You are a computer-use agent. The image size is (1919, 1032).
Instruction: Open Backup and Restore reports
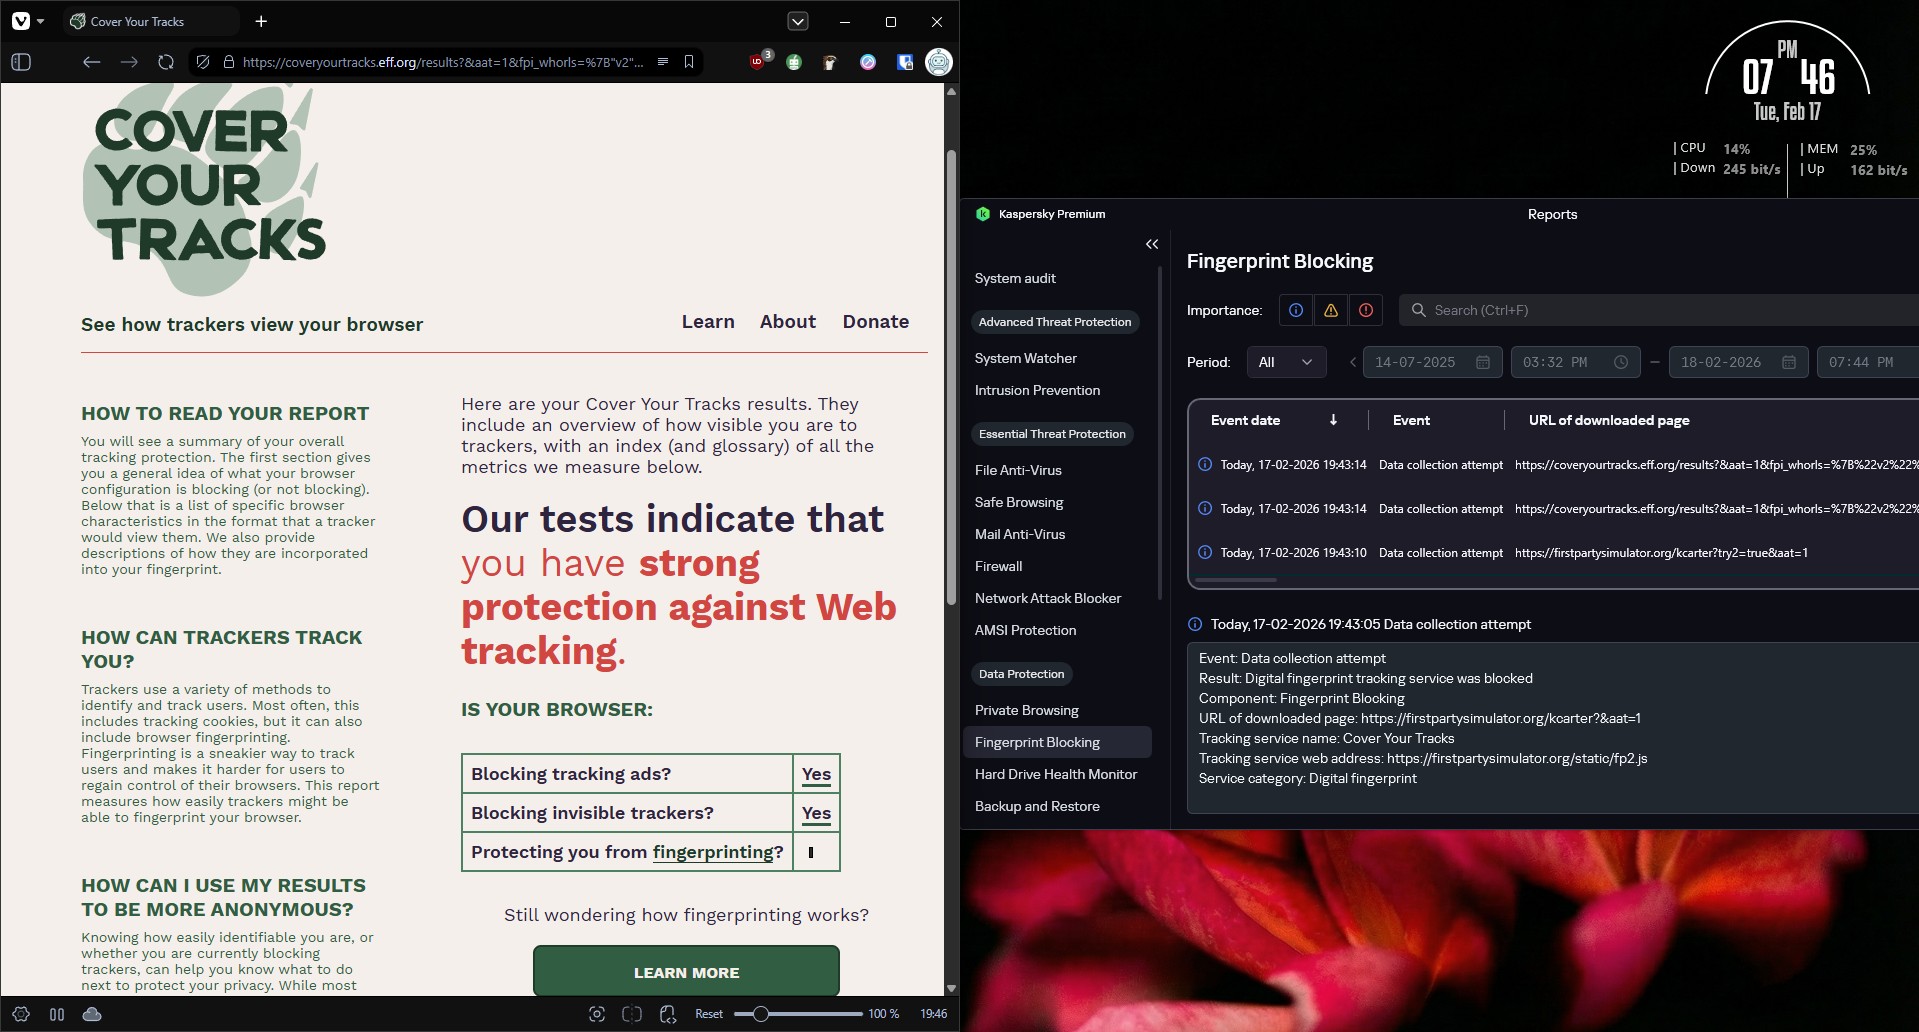tap(1037, 806)
